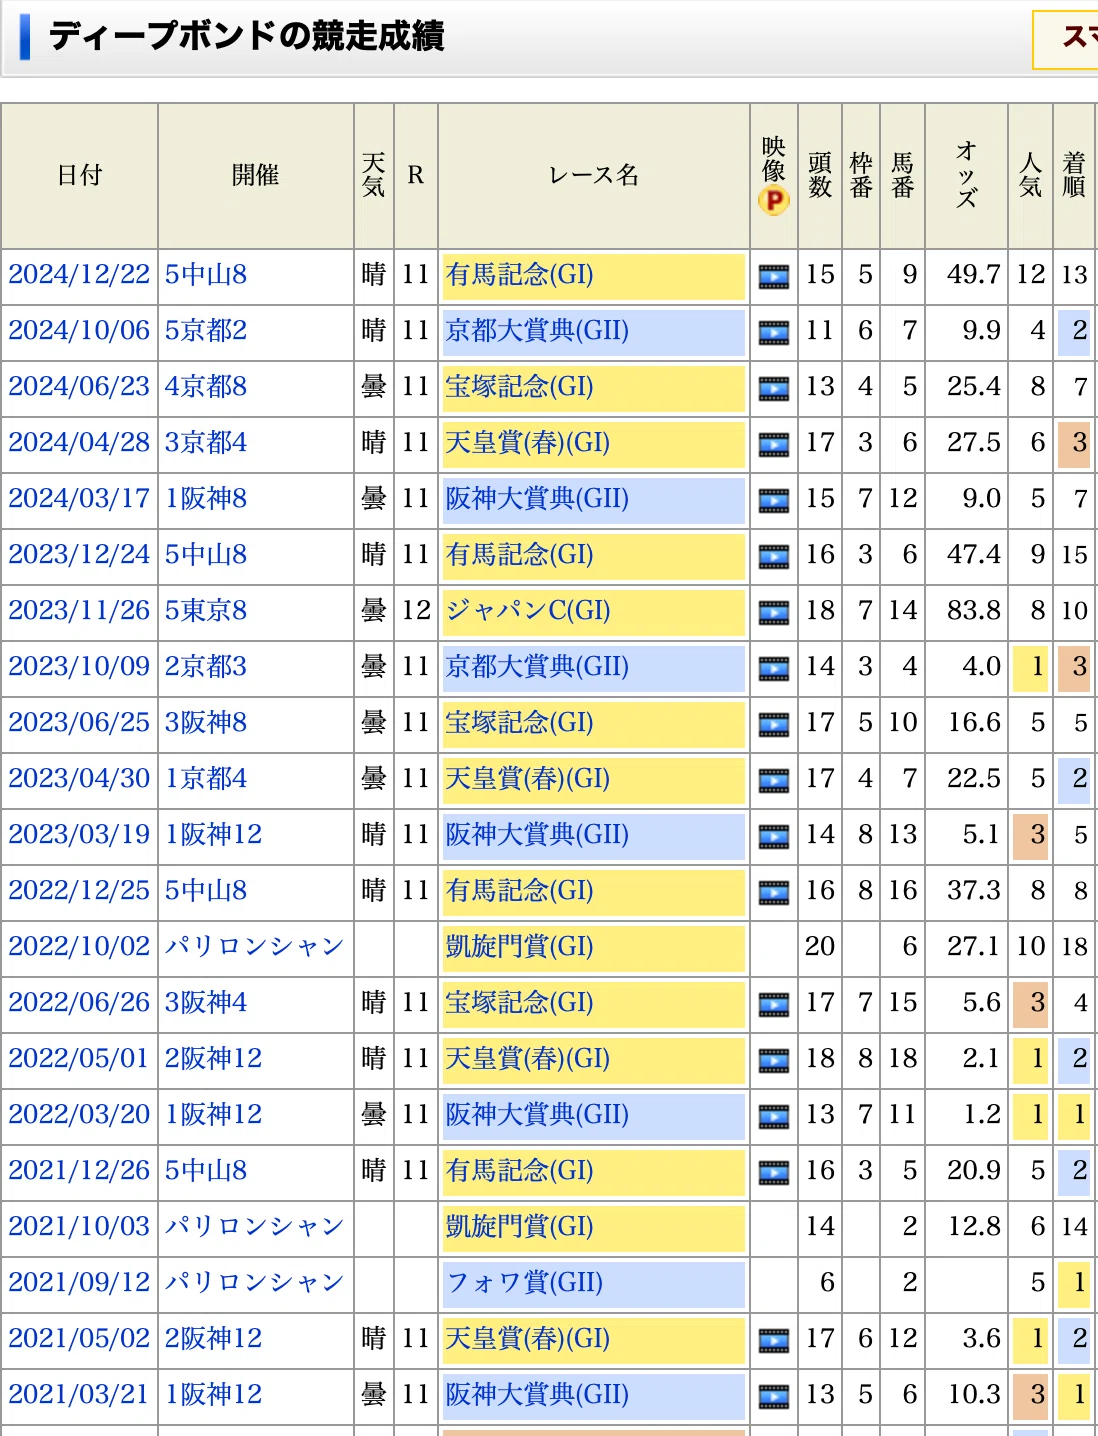Open video icon for ジャパンC row

click(x=773, y=612)
